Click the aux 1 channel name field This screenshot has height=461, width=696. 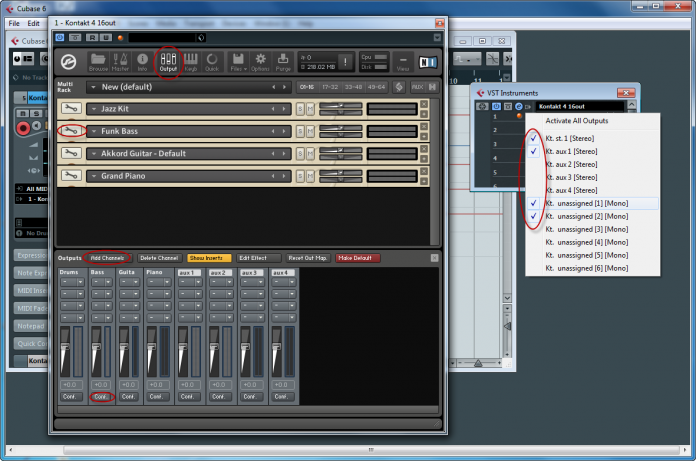click(x=190, y=272)
